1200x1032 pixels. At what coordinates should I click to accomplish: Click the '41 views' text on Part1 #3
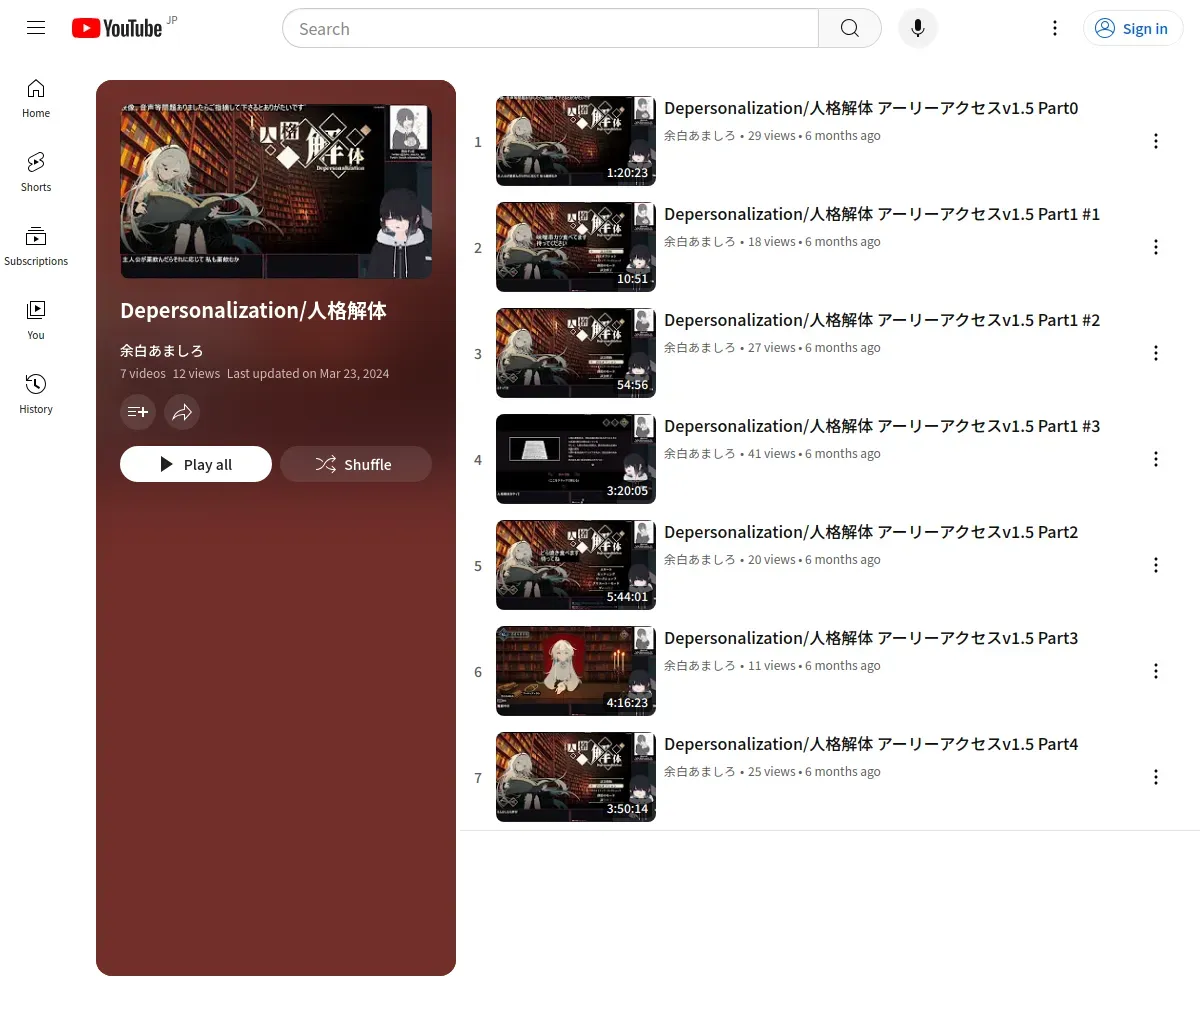point(772,454)
